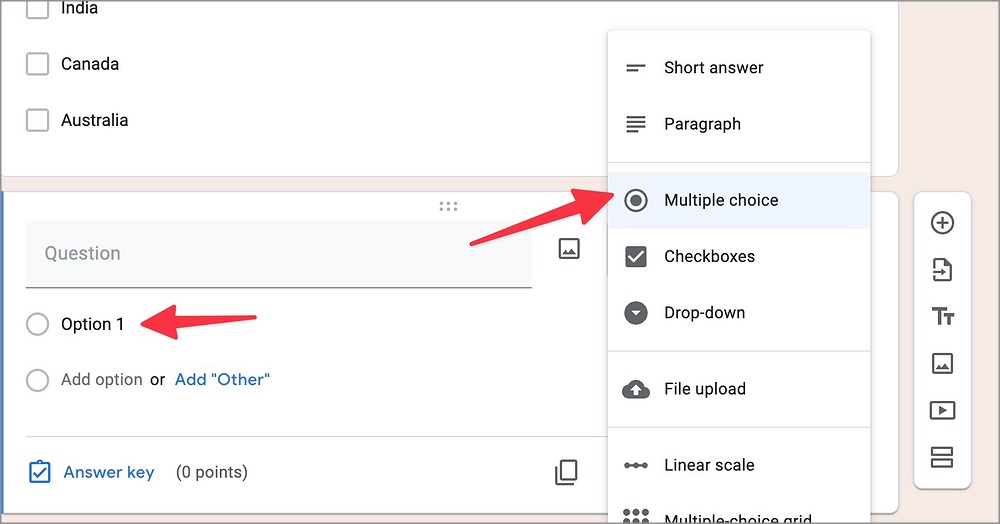Select the Option 1 radio button

[x=37, y=324]
